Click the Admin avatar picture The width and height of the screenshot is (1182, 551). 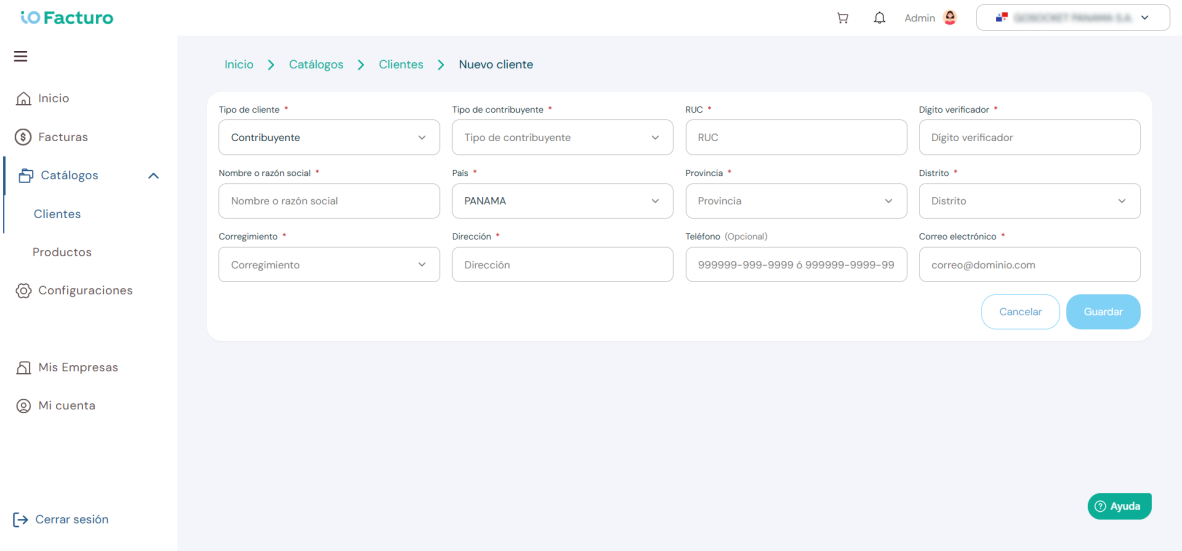point(950,18)
